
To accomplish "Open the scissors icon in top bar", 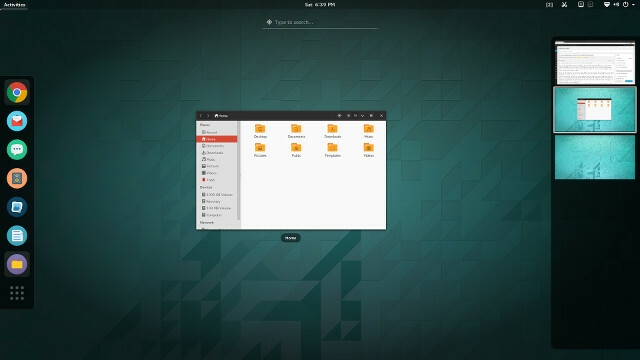I will coord(564,4).
